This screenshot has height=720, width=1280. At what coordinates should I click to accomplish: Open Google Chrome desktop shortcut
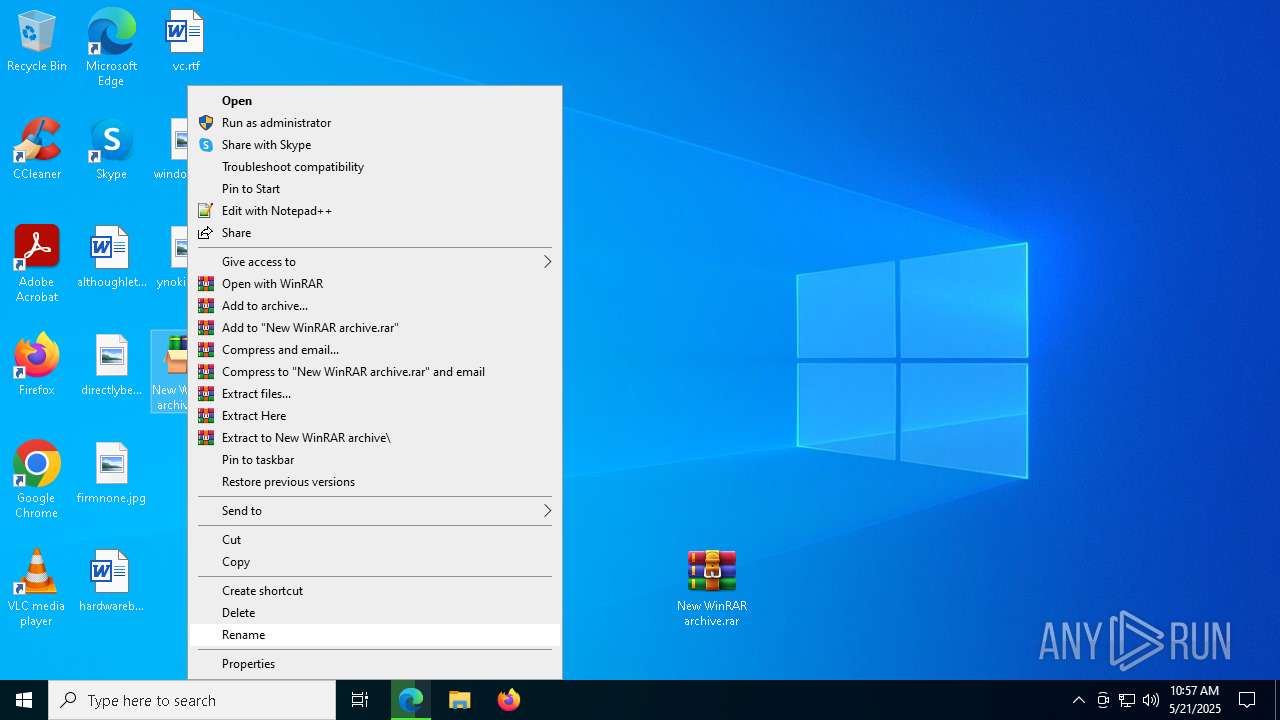pos(37,480)
